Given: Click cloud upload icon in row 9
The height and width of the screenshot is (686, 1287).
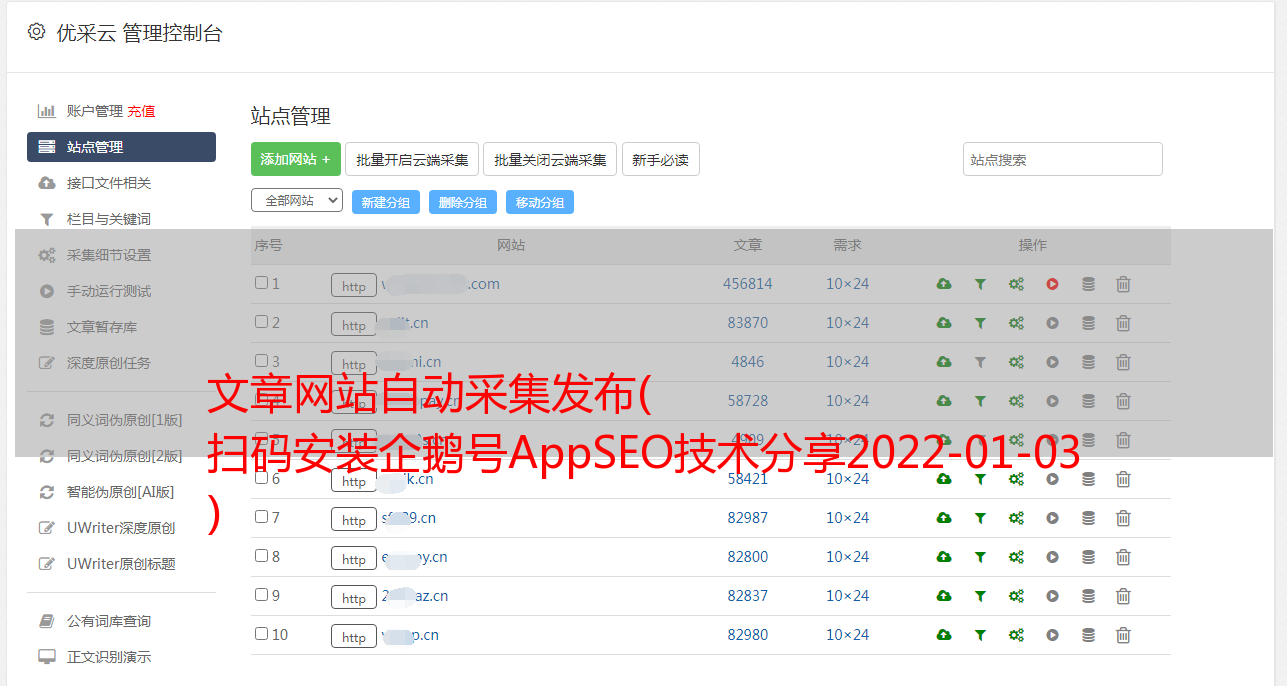Looking at the screenshot, I should click(x=944, y=596).
